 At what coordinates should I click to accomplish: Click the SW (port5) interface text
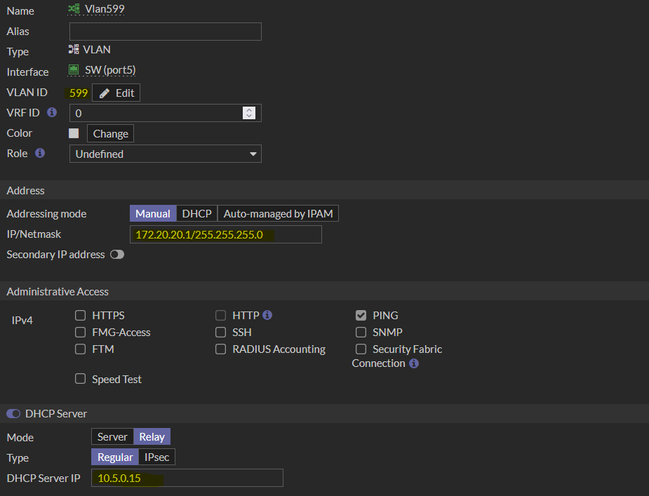(110, 70)
